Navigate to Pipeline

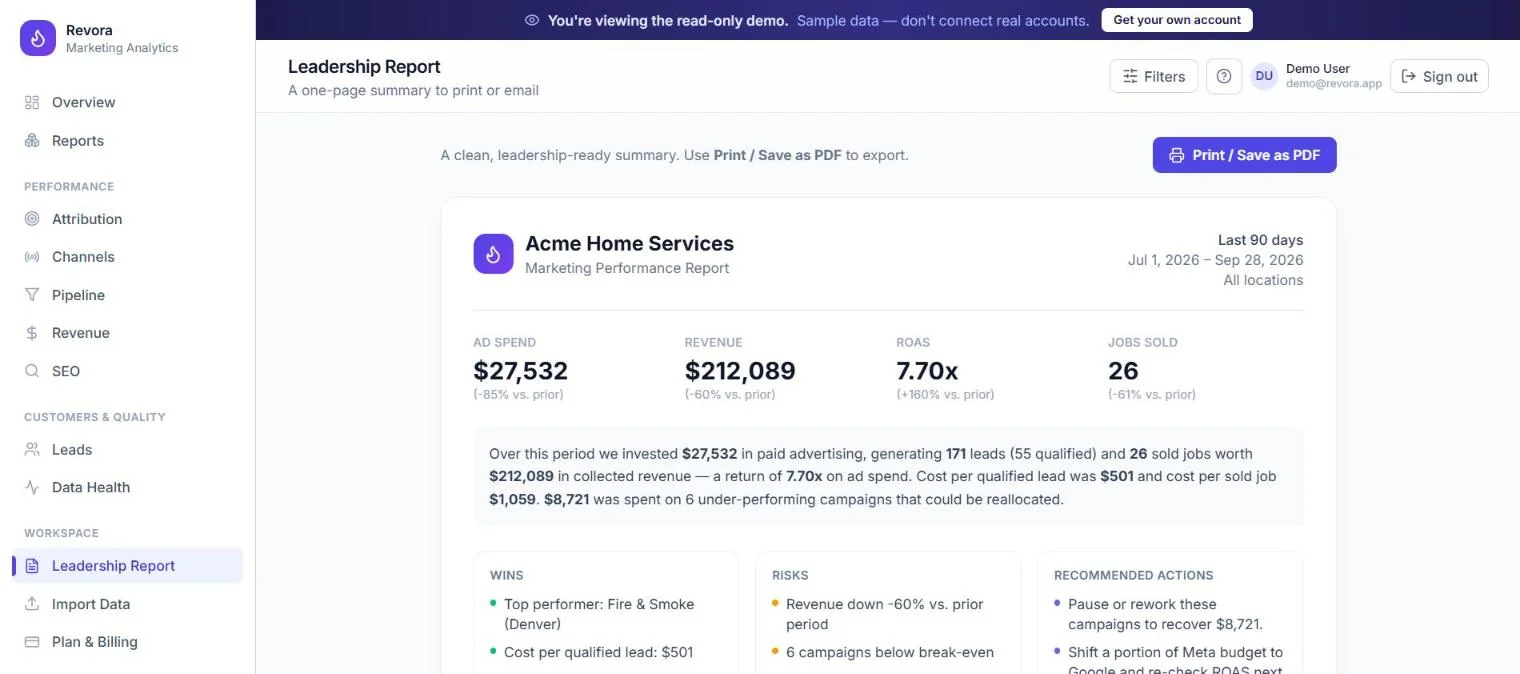tap(128, 295)
